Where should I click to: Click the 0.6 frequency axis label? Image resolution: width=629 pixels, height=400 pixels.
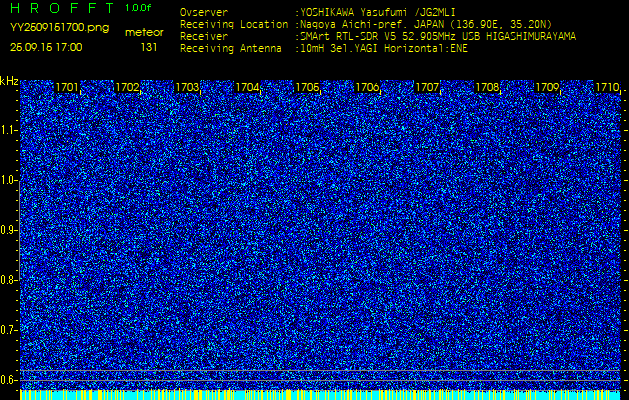8,380
